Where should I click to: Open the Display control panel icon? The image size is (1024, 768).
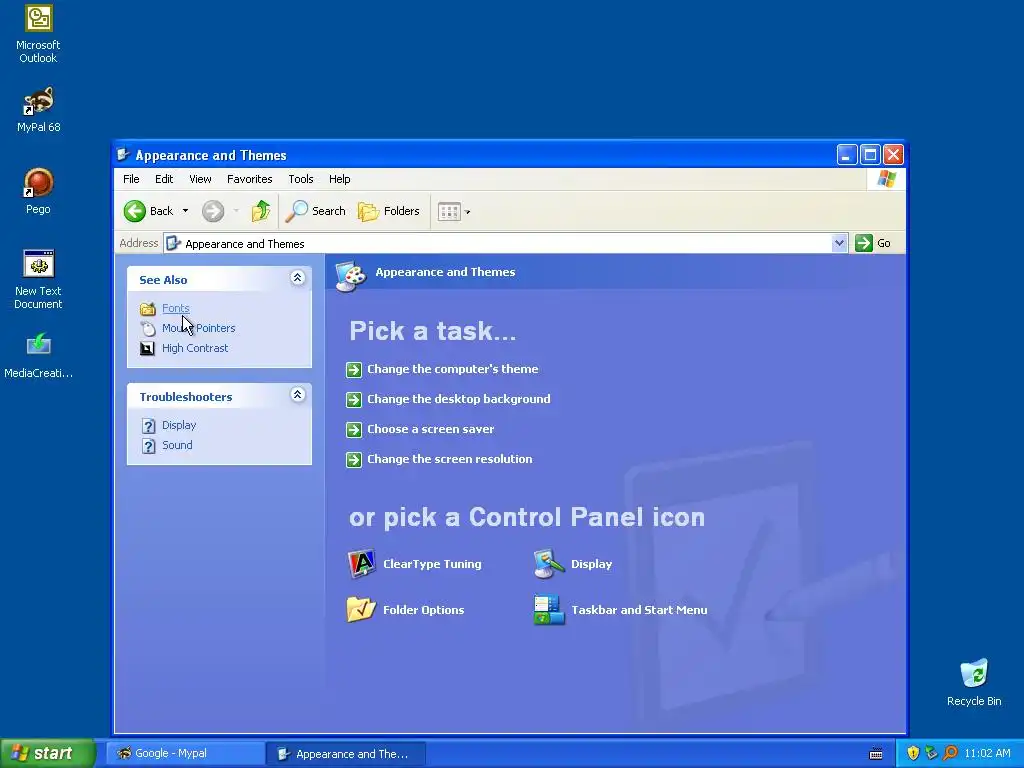pos(549,564)
